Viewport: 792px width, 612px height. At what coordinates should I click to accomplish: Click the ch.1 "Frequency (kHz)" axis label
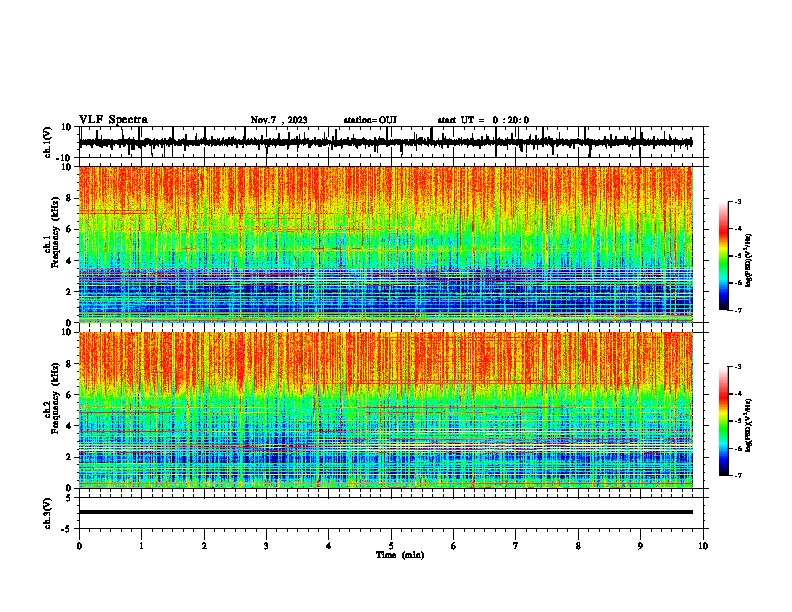(55, 232)
